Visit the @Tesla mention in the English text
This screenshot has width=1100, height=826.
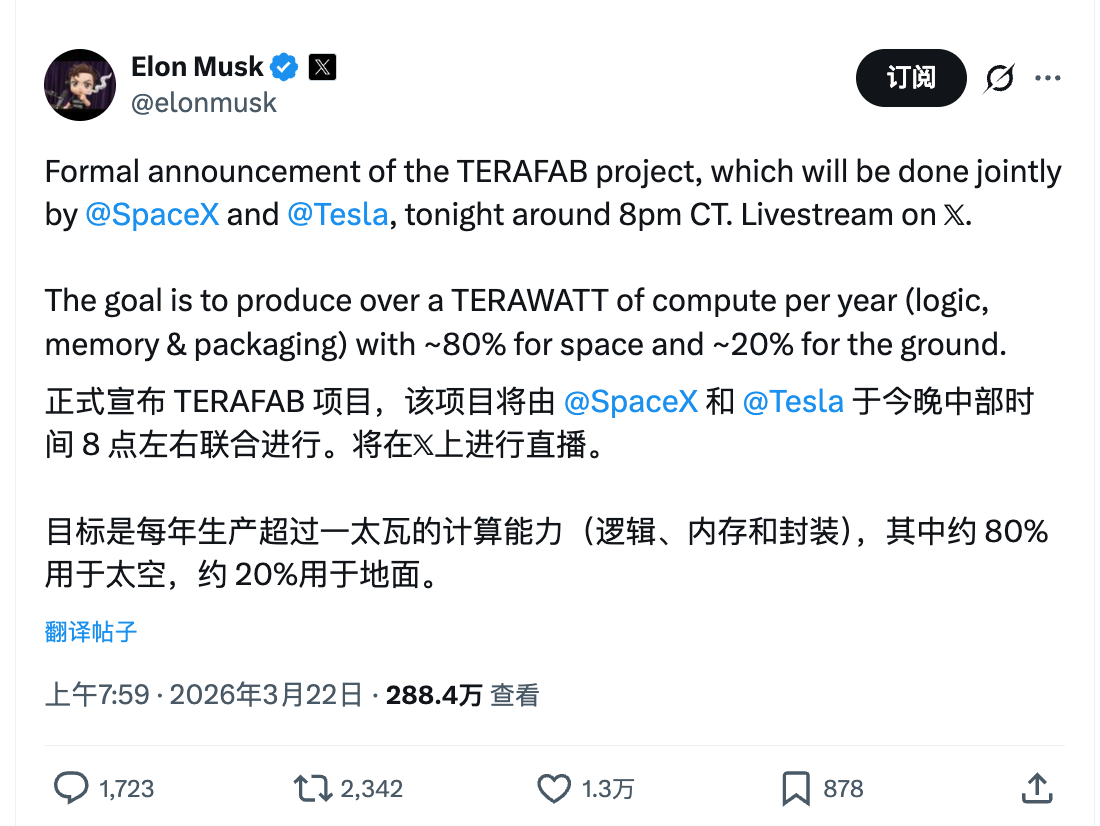(338, 214)
